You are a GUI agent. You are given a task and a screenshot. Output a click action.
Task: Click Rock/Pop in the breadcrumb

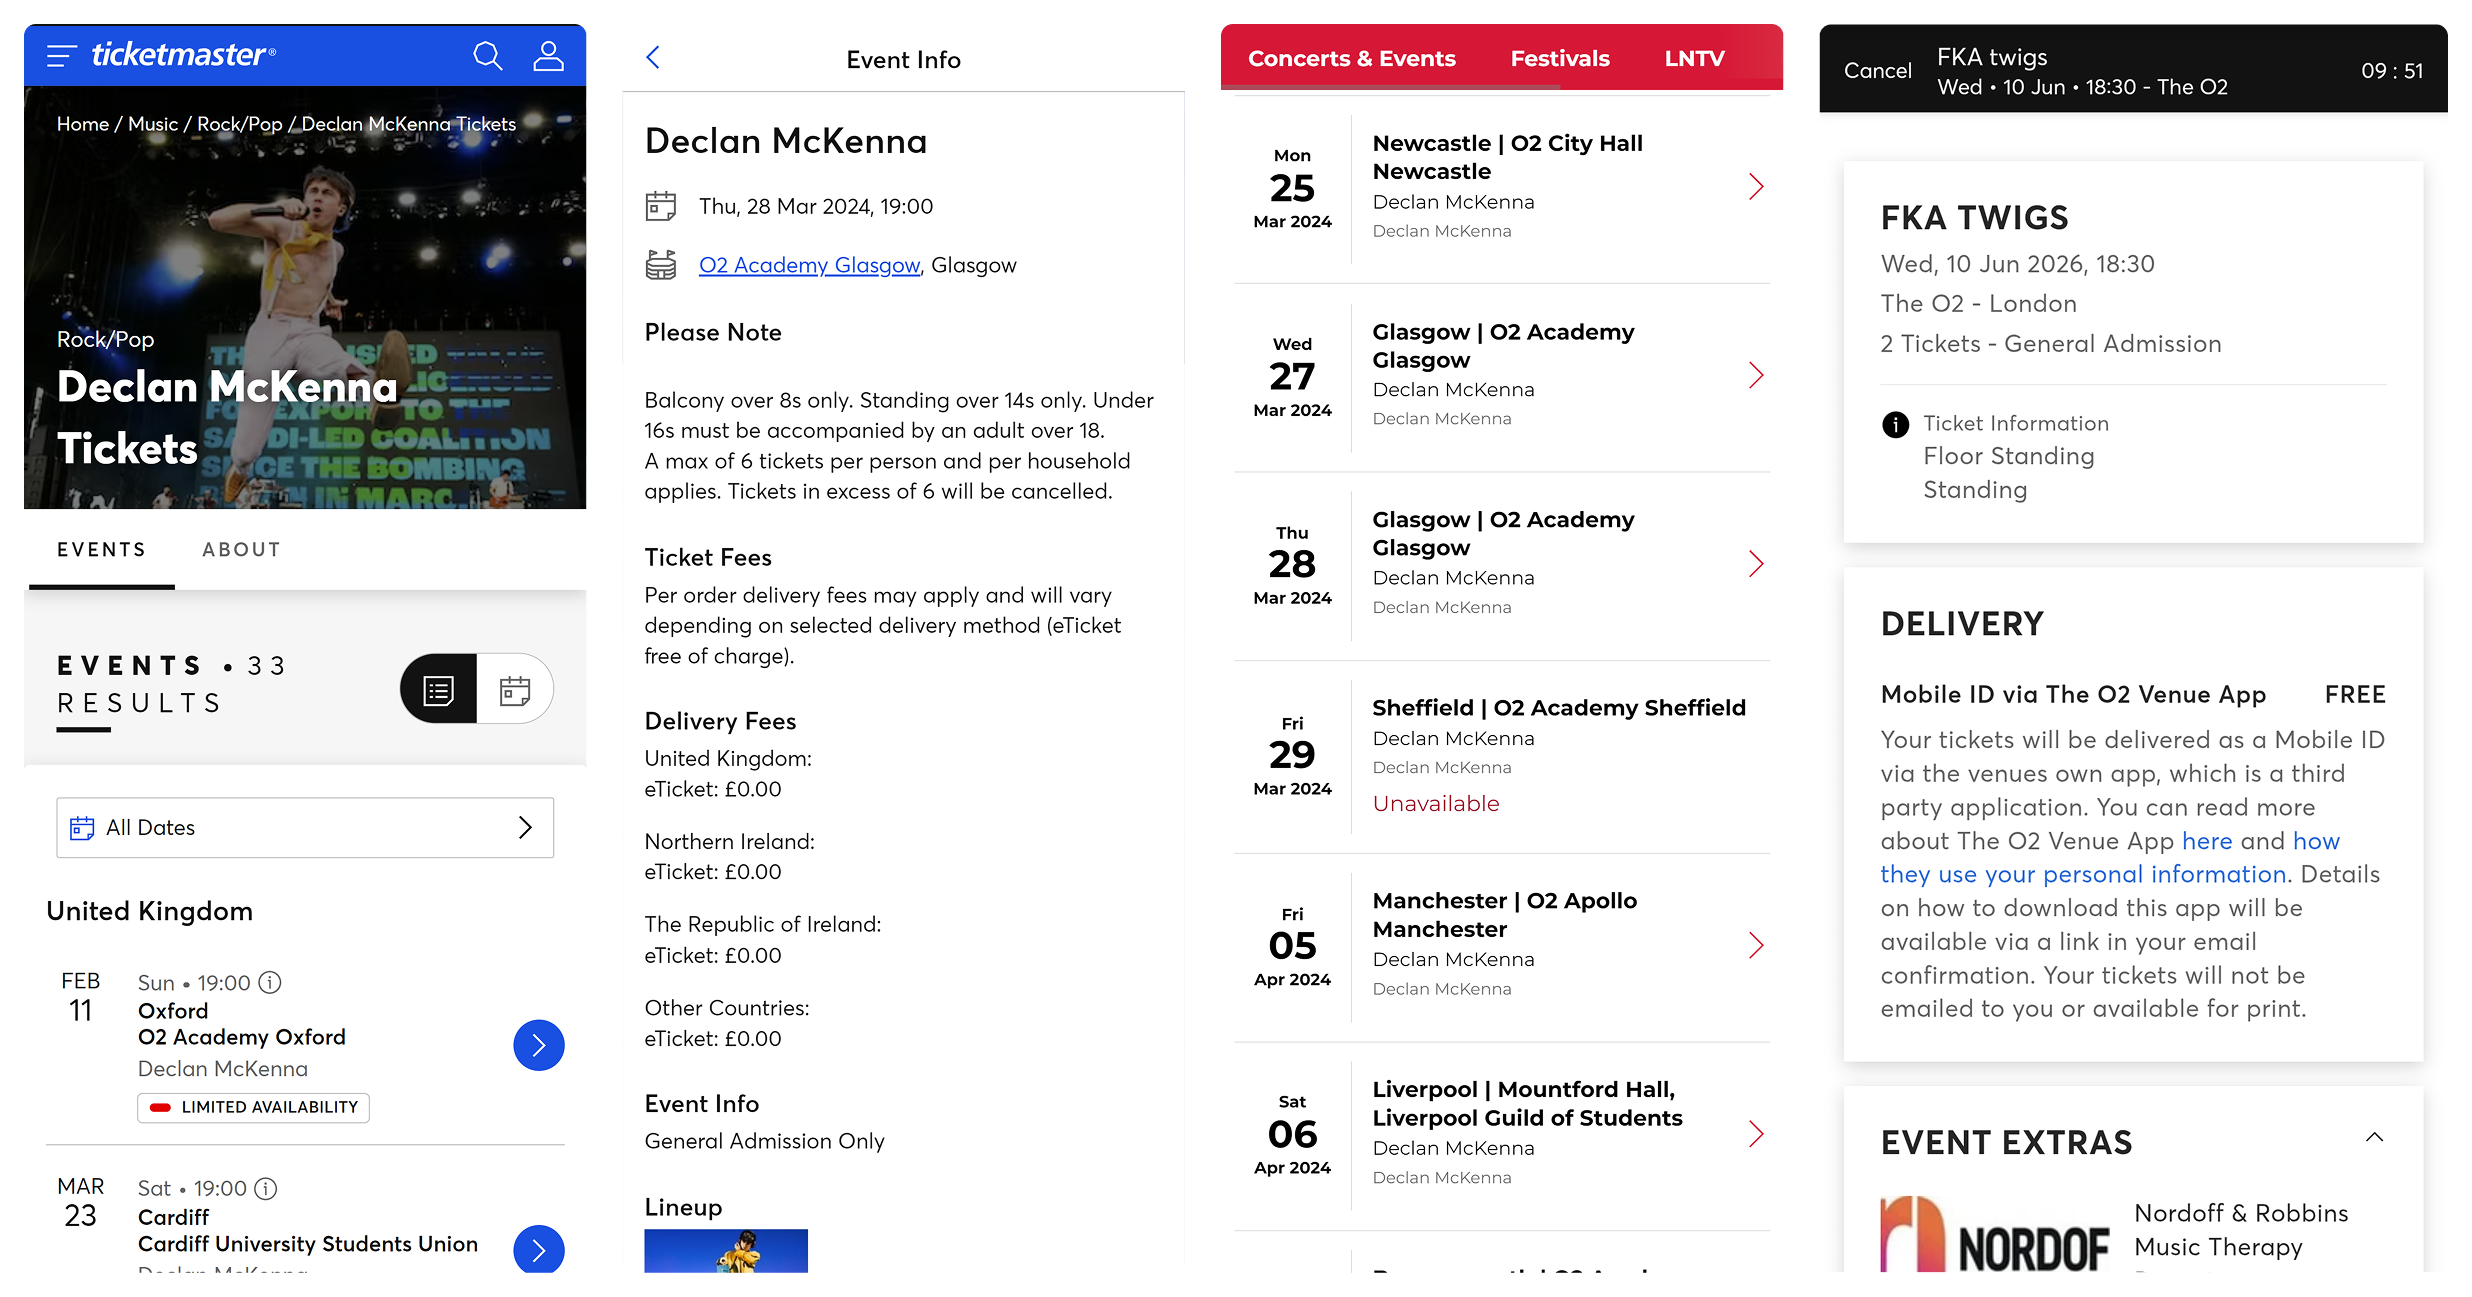click(x=240, y=125)
